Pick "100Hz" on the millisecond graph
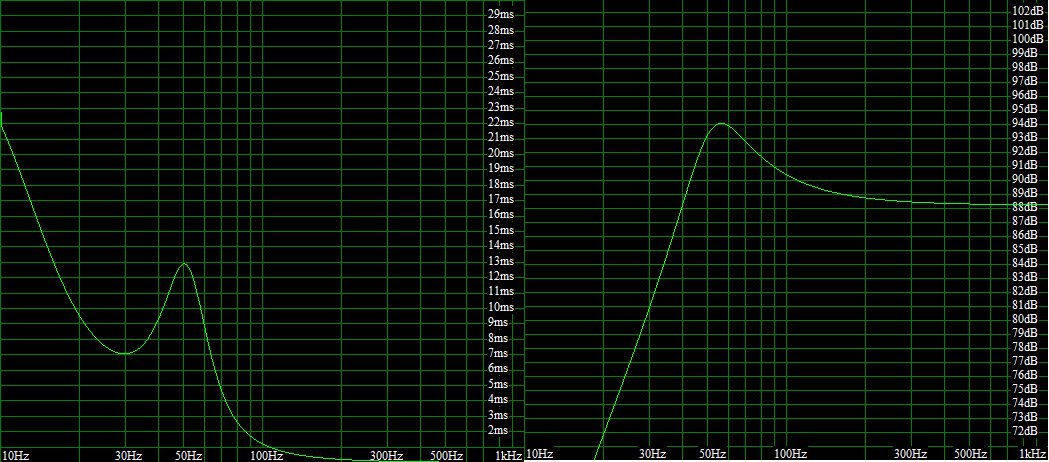 pyautogui.click(x=266, y=456)
